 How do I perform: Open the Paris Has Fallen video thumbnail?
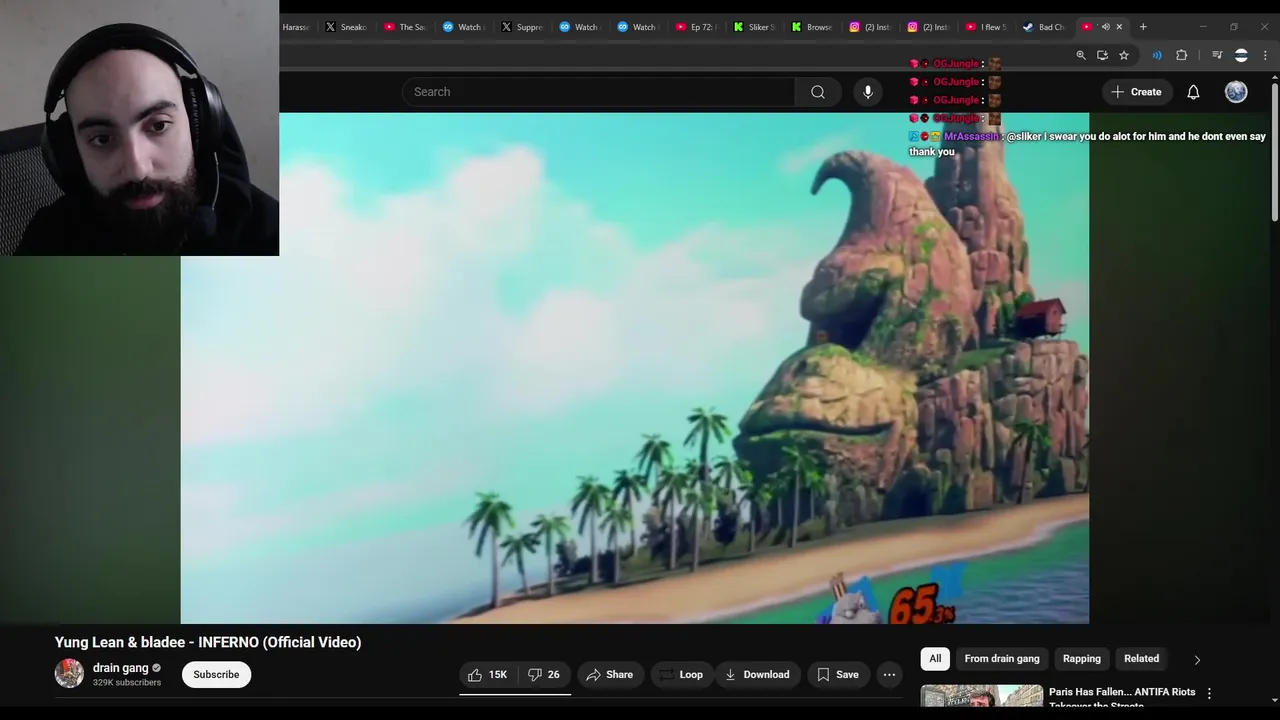pos(982,696)
